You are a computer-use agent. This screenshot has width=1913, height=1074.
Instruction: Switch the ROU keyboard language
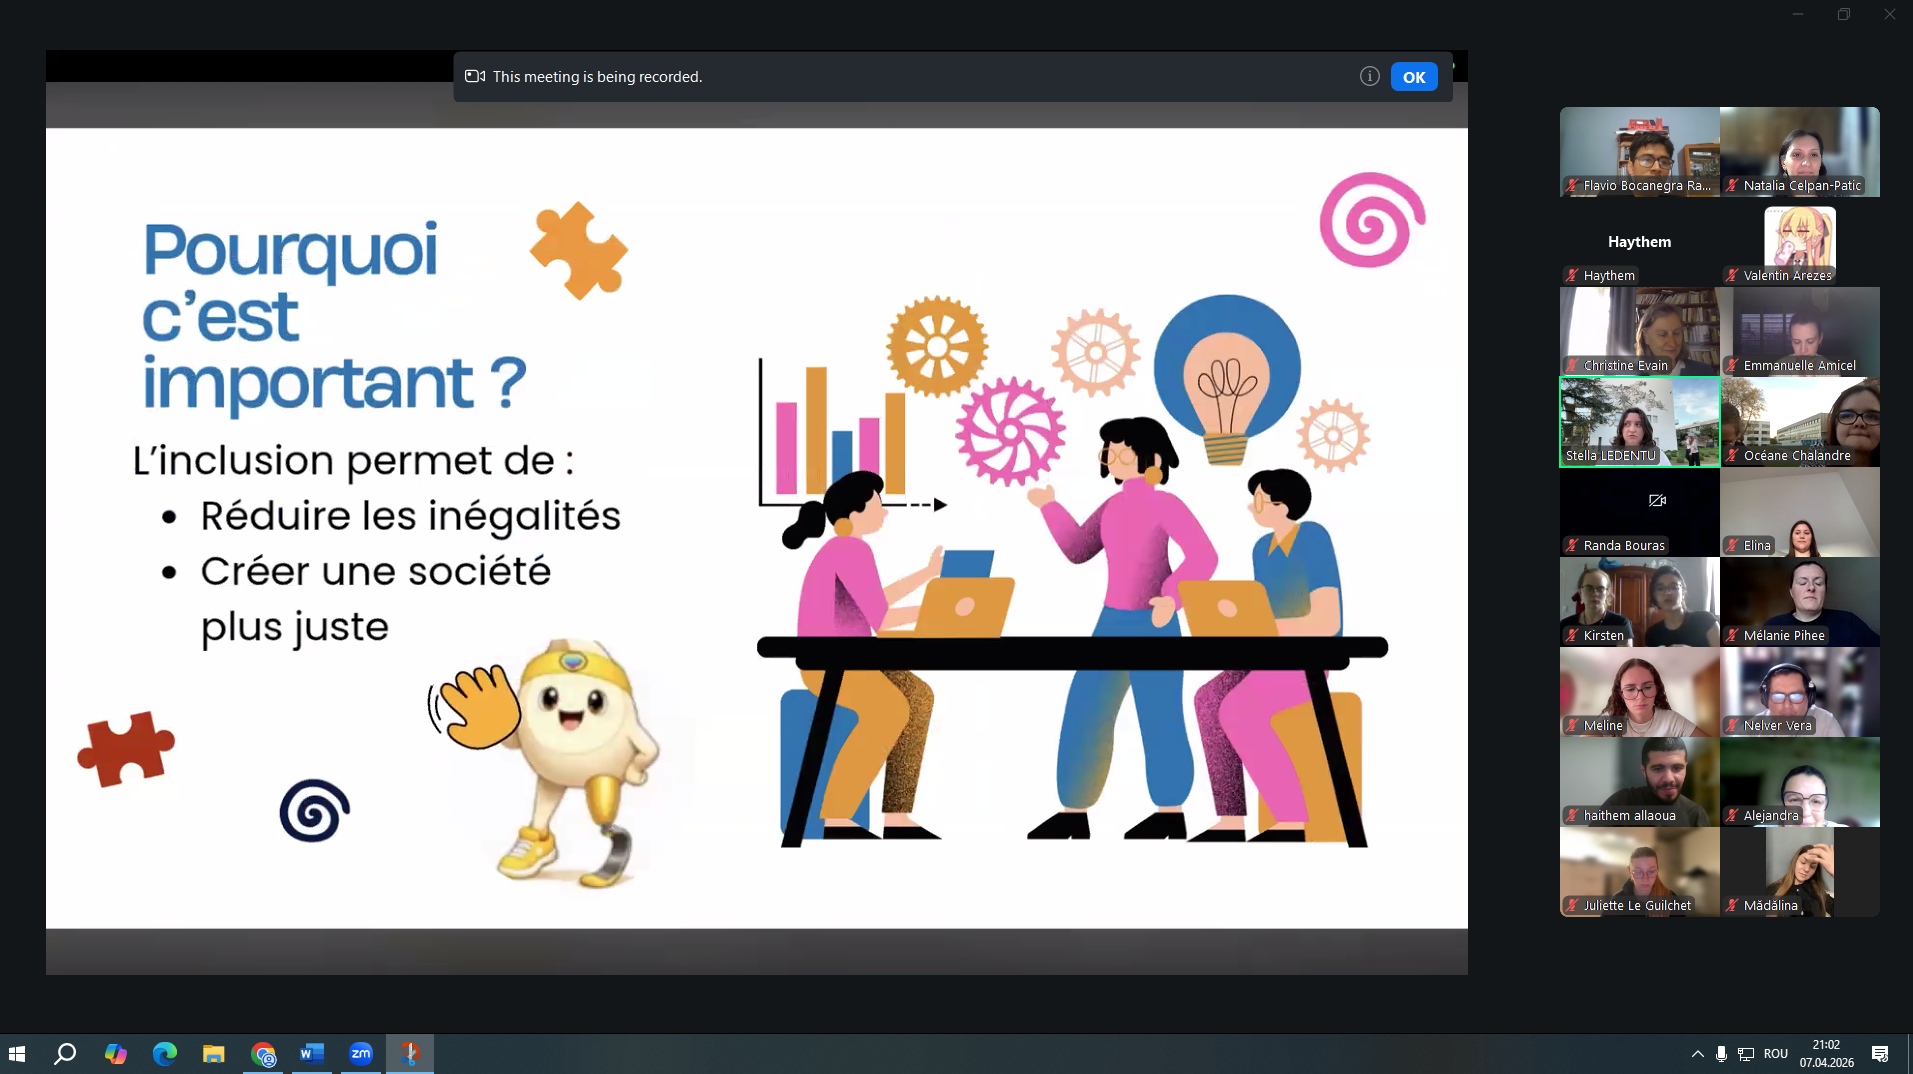pos(1775,1053)
